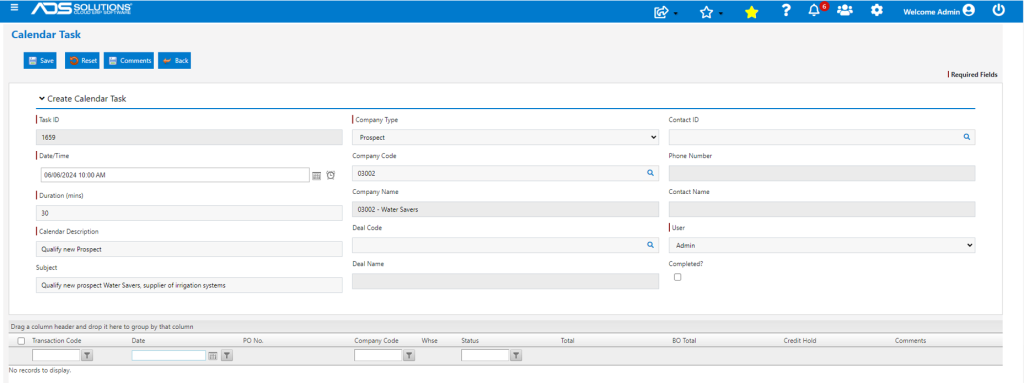Open the share export dropdown arrow
This screenshot has width=1024, height=383.
[676, 14]
